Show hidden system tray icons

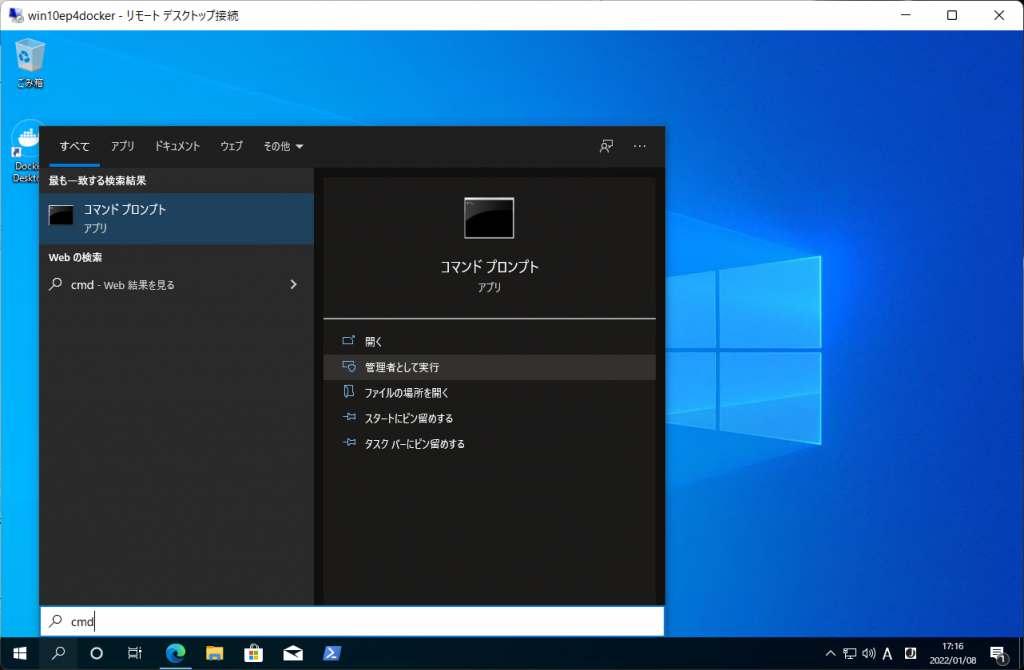[x=830, y=653]
